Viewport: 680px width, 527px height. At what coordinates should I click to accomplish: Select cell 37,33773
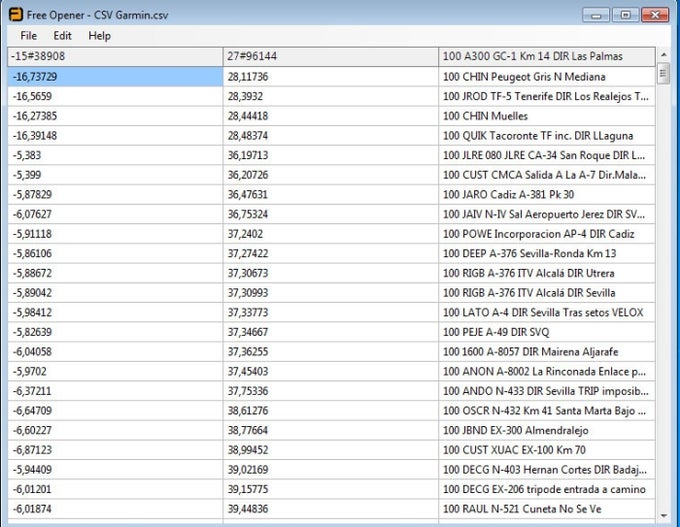point(330,313)
